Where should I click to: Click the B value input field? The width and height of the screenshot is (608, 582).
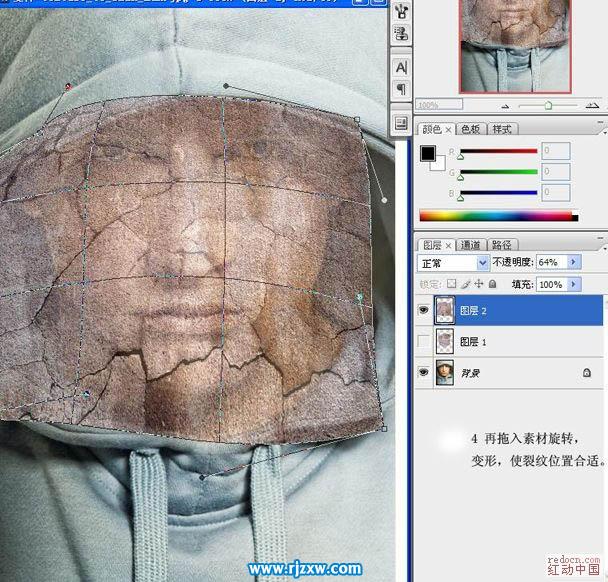(x=556, y=193)
